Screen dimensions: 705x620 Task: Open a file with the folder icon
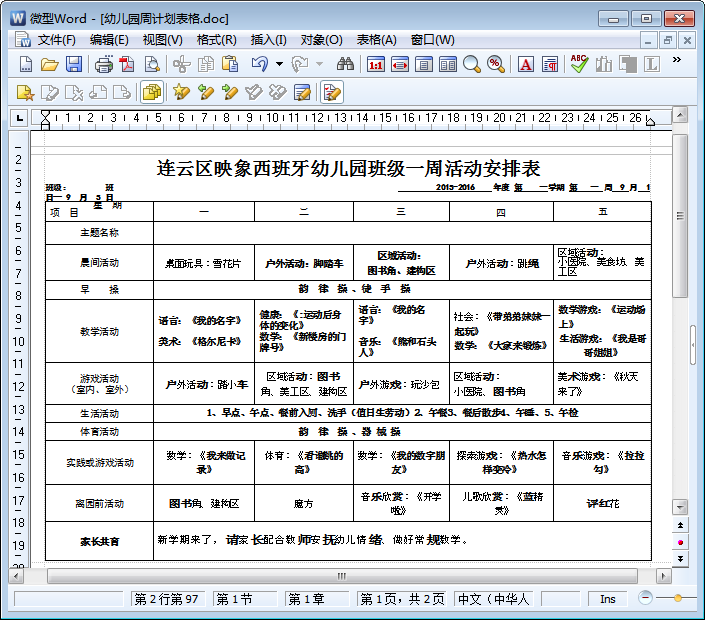49,64
